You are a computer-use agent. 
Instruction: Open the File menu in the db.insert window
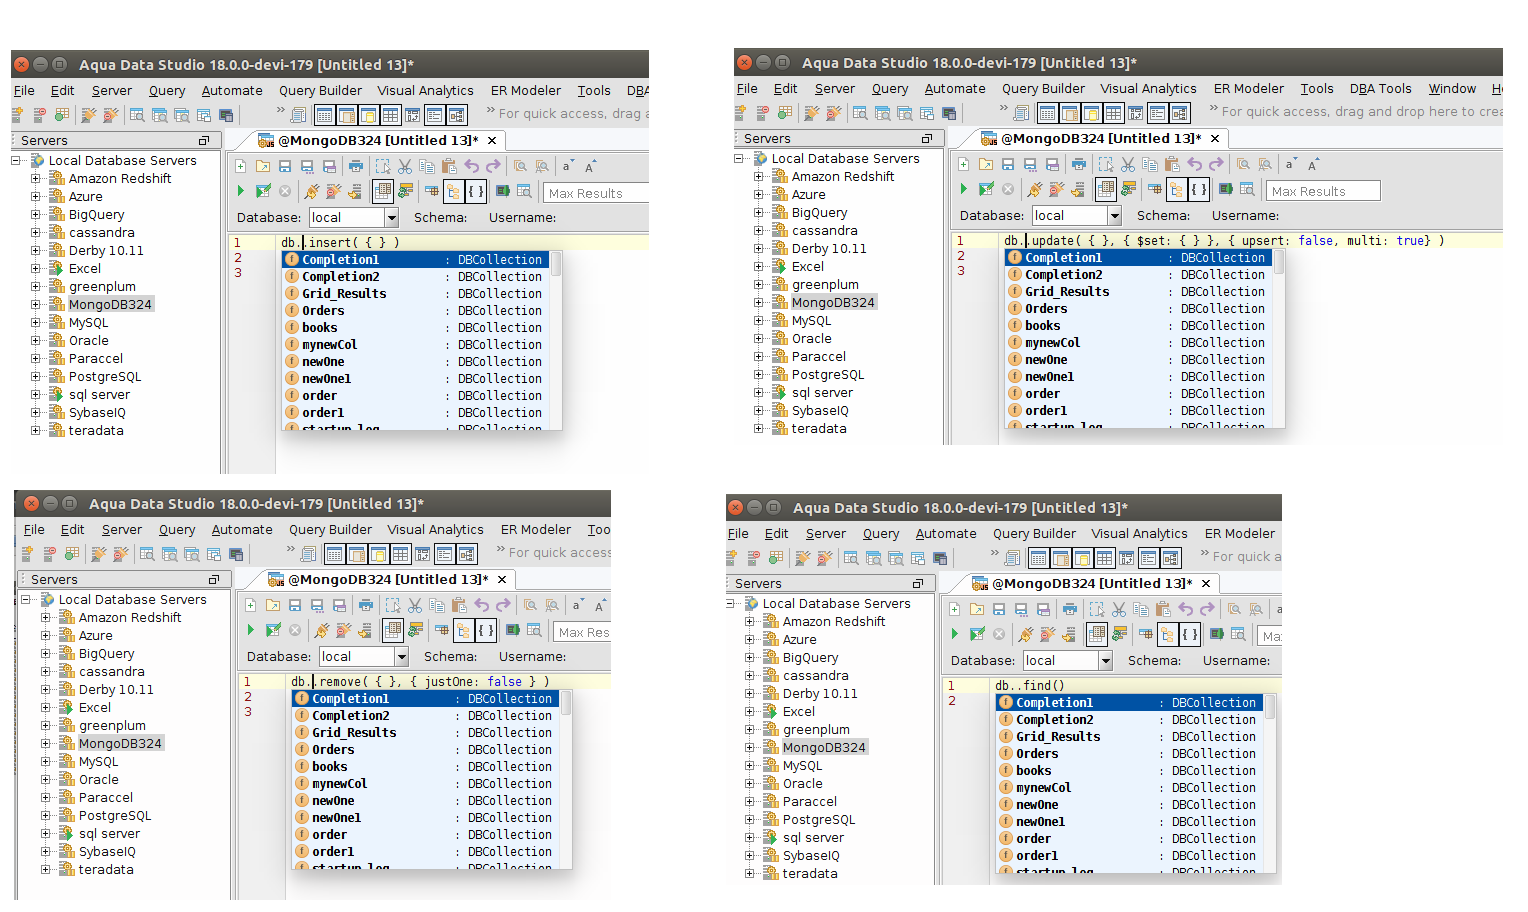click(24, 91)
